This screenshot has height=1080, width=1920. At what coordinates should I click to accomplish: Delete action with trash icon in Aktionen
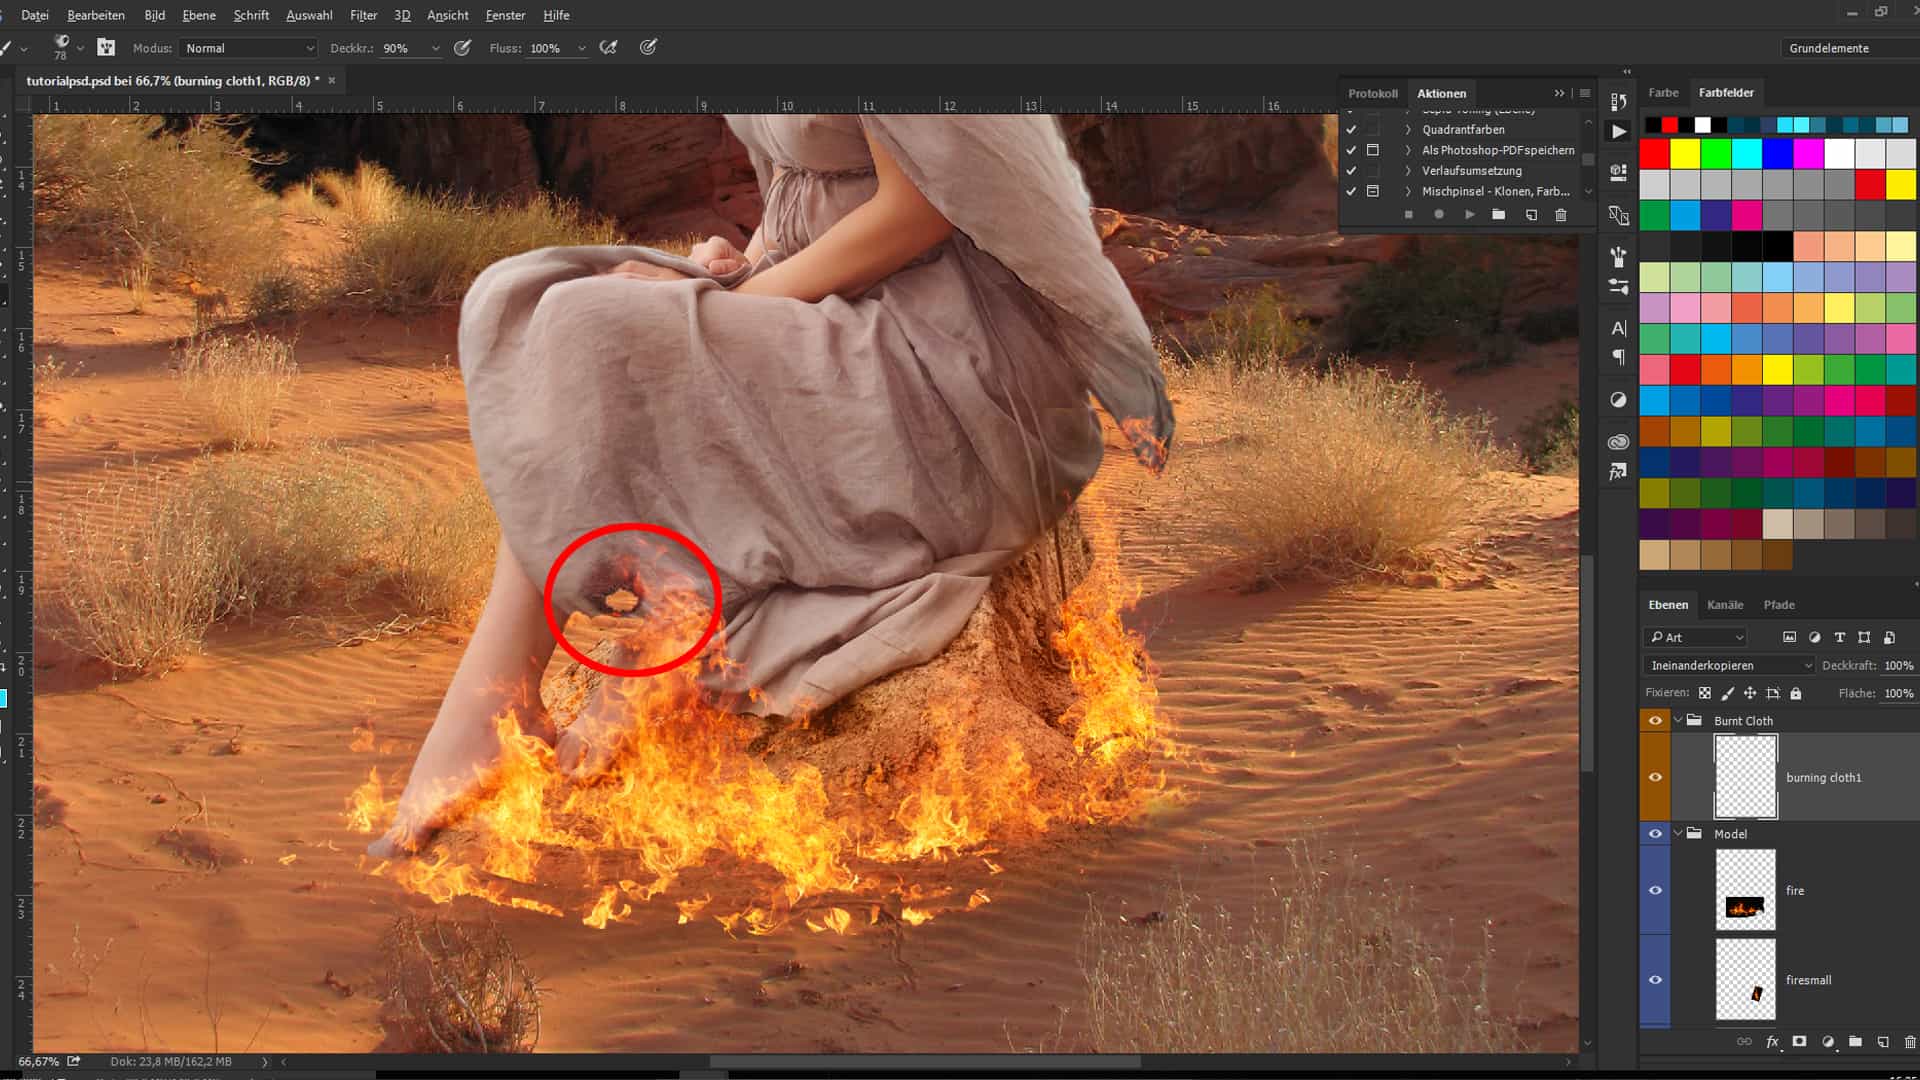pos(1561,215)
